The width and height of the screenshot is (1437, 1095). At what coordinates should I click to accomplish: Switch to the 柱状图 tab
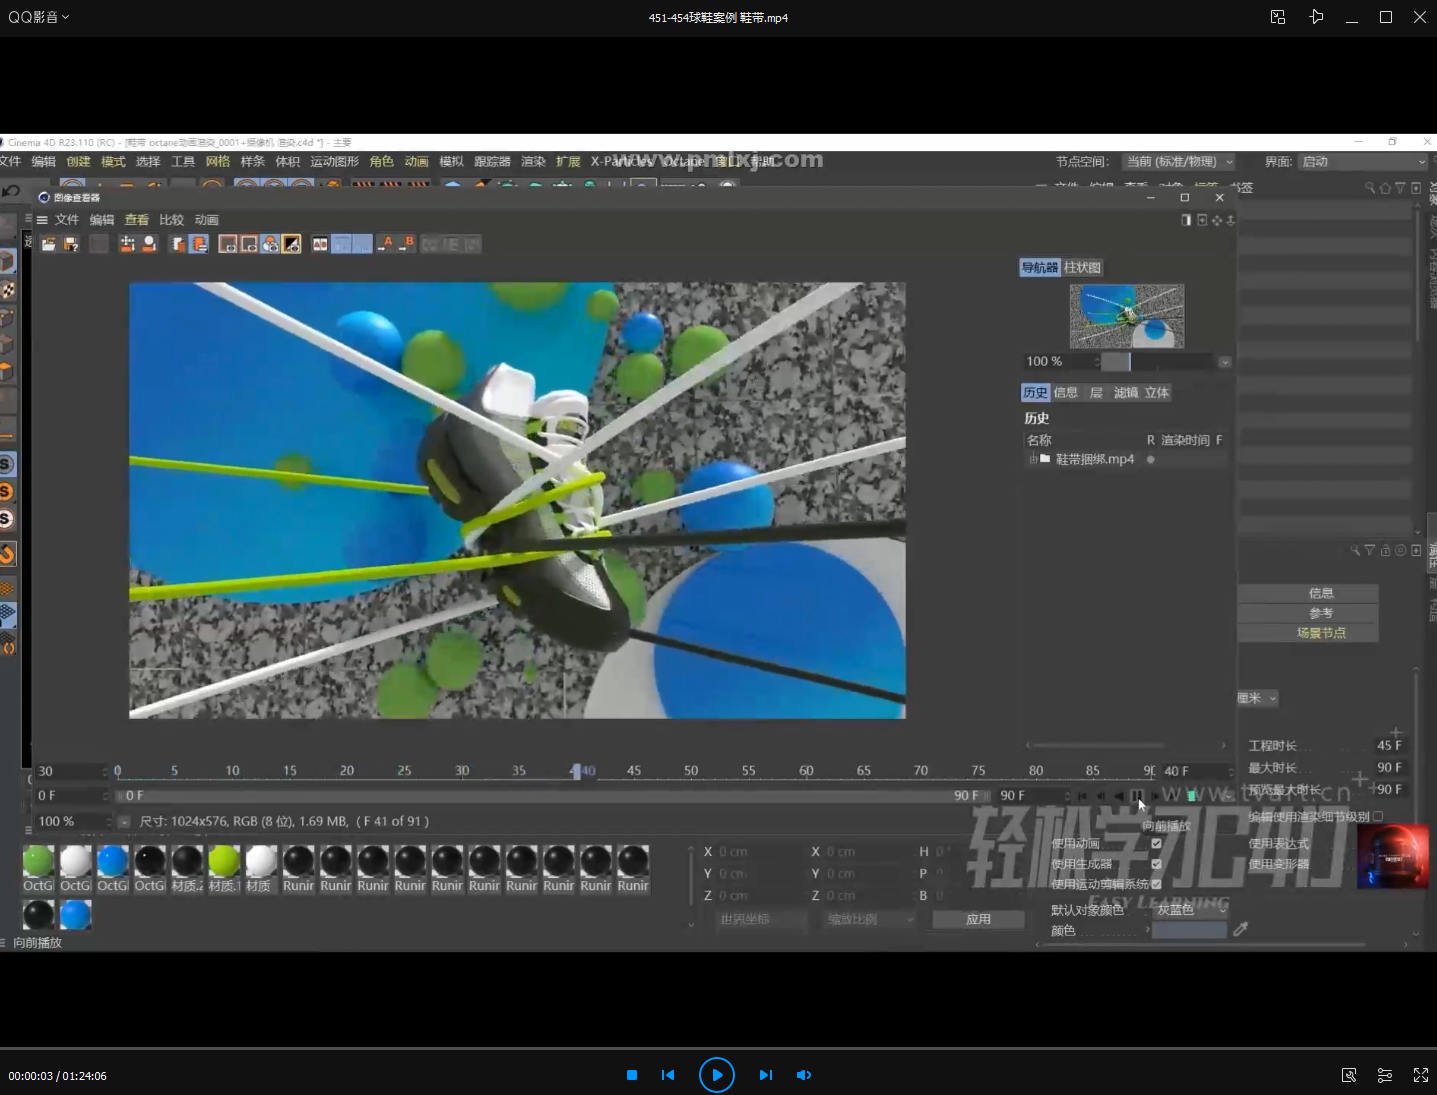click(1082, 267)
